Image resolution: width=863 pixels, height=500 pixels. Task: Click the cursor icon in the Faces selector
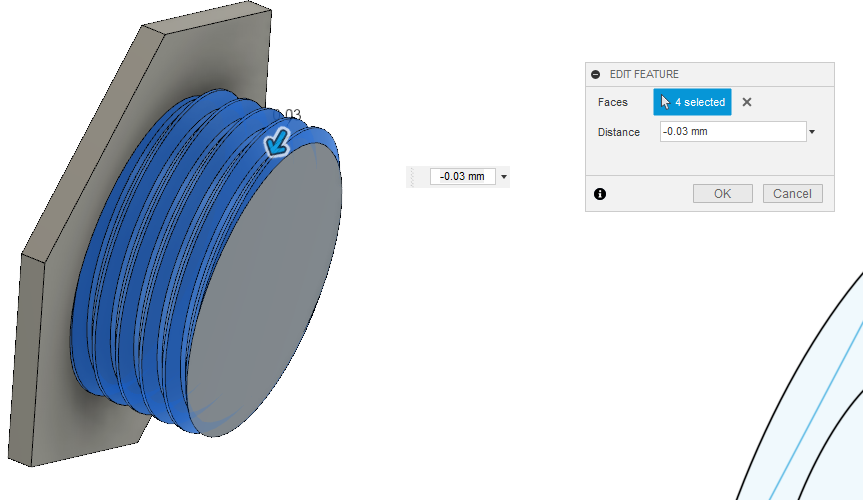(666, 102)
